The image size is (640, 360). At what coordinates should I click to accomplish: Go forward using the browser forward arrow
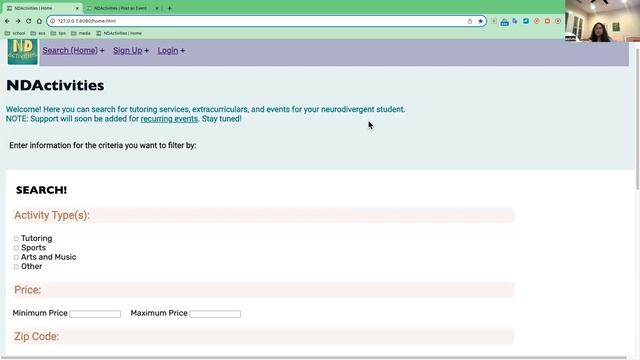[18, 21]
